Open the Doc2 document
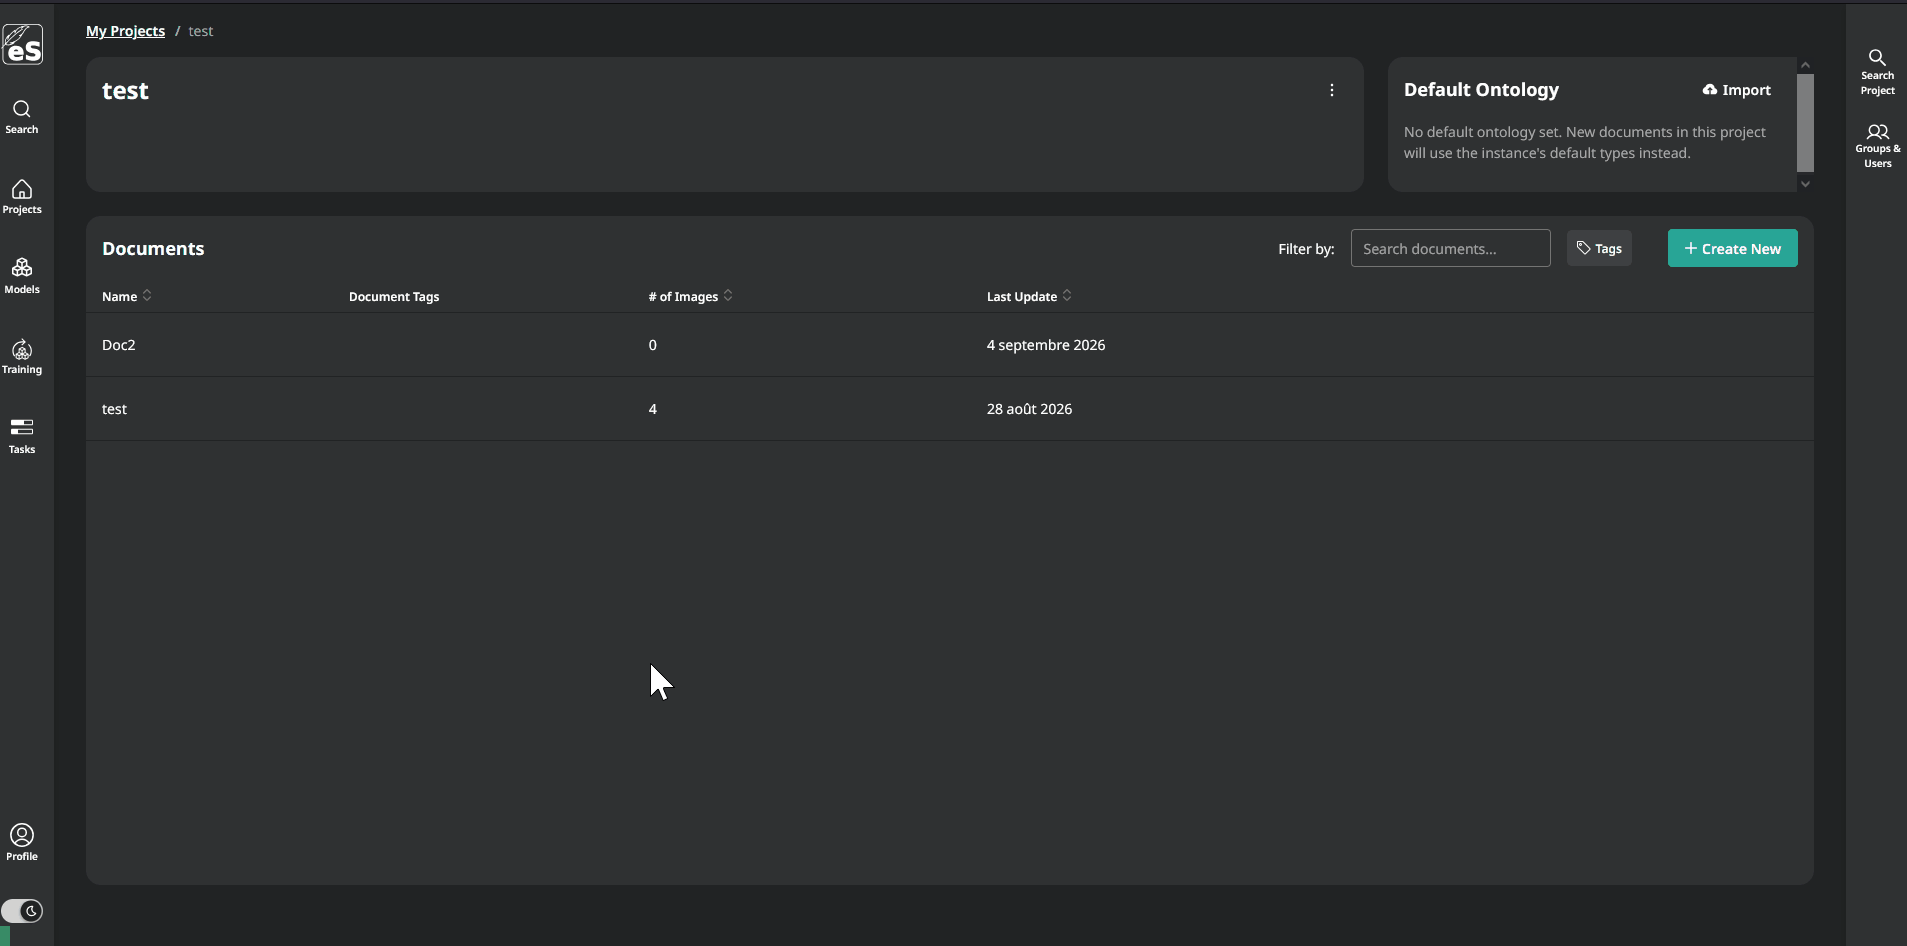Image resolution: width=1907 pixels, height=946 pixels. click(x=949, y=345)
